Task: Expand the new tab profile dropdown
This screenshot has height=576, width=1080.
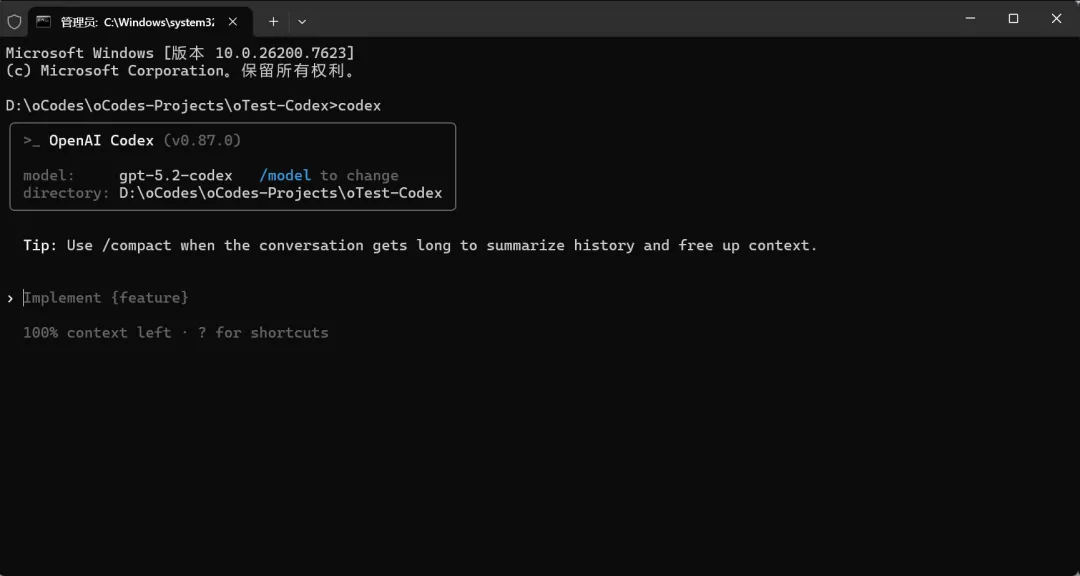Action: click(302, 21)
